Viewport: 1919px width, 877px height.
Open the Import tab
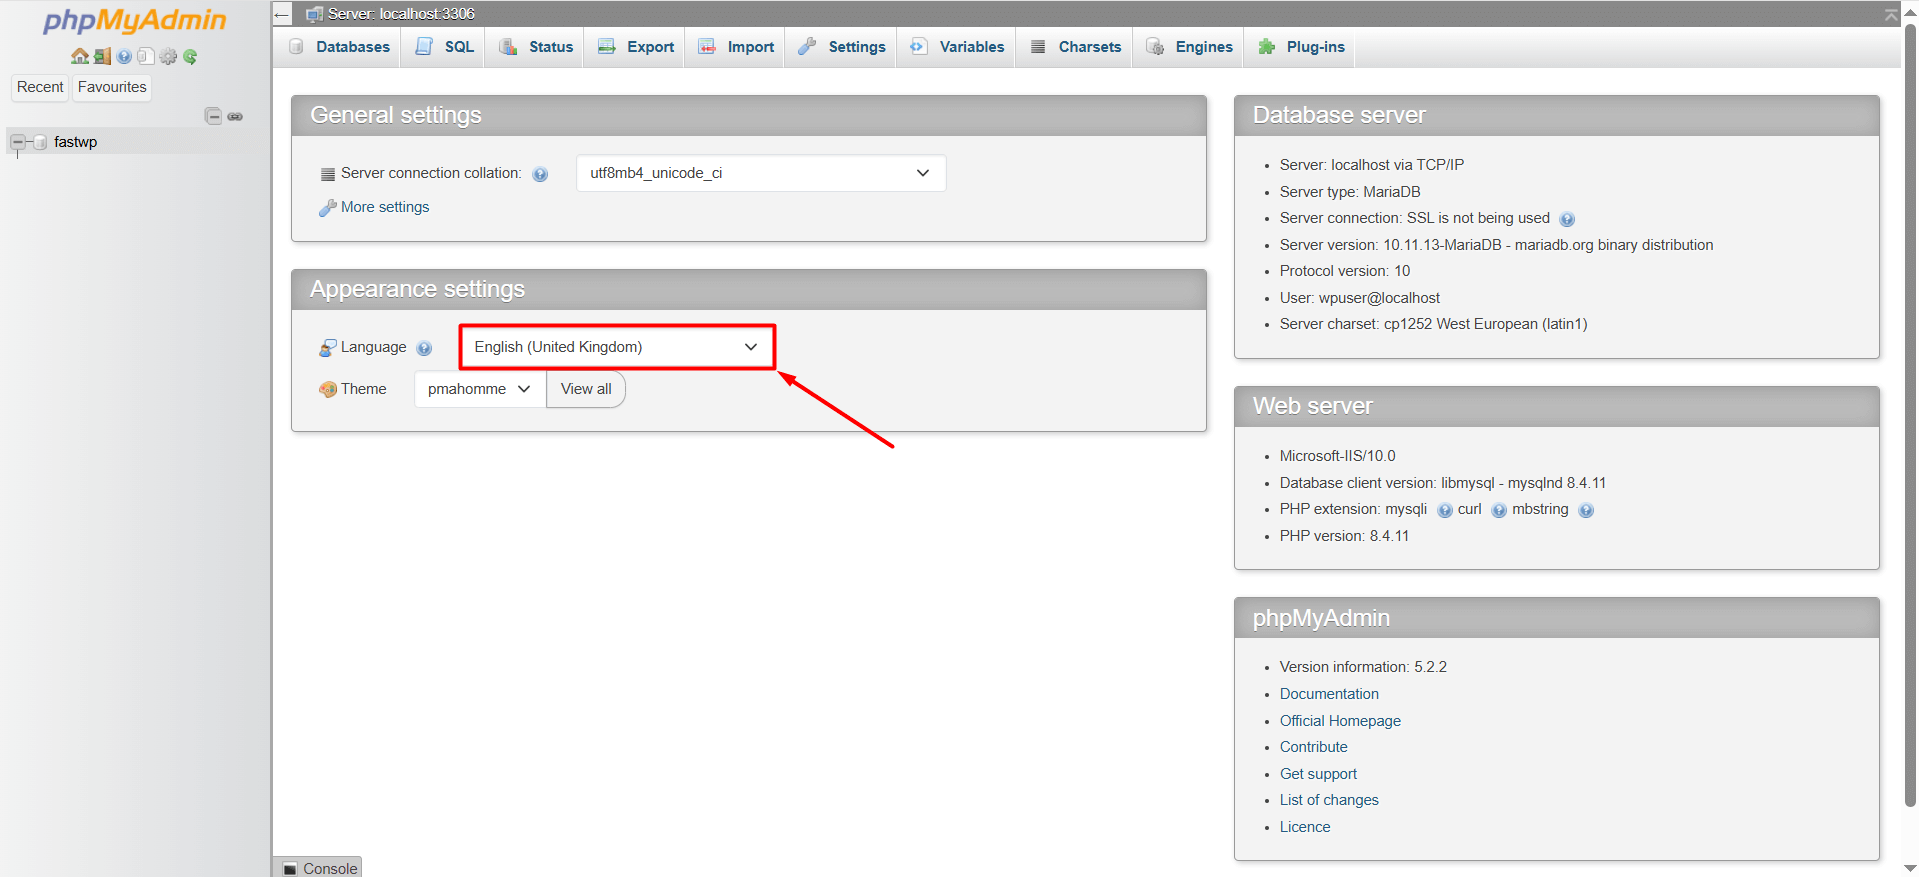(x=736, y=47)
